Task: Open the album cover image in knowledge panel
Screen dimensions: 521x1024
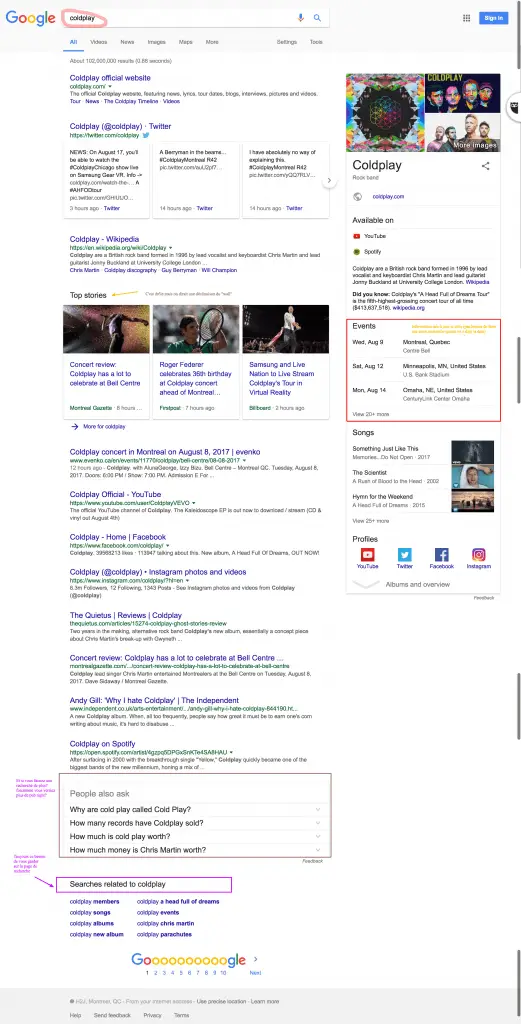Action: [385, 112]
